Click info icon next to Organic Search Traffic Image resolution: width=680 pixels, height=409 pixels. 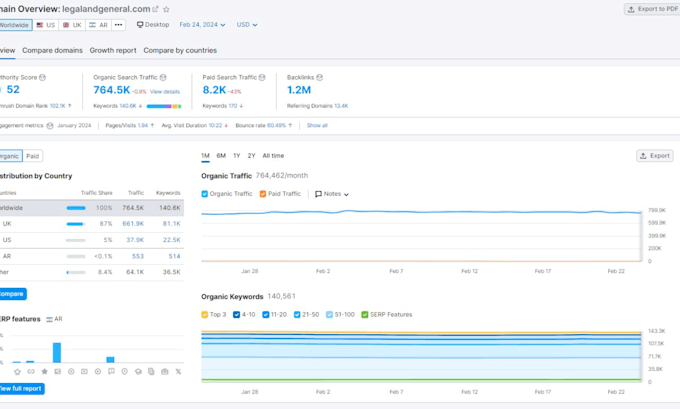tap(163, 77)
